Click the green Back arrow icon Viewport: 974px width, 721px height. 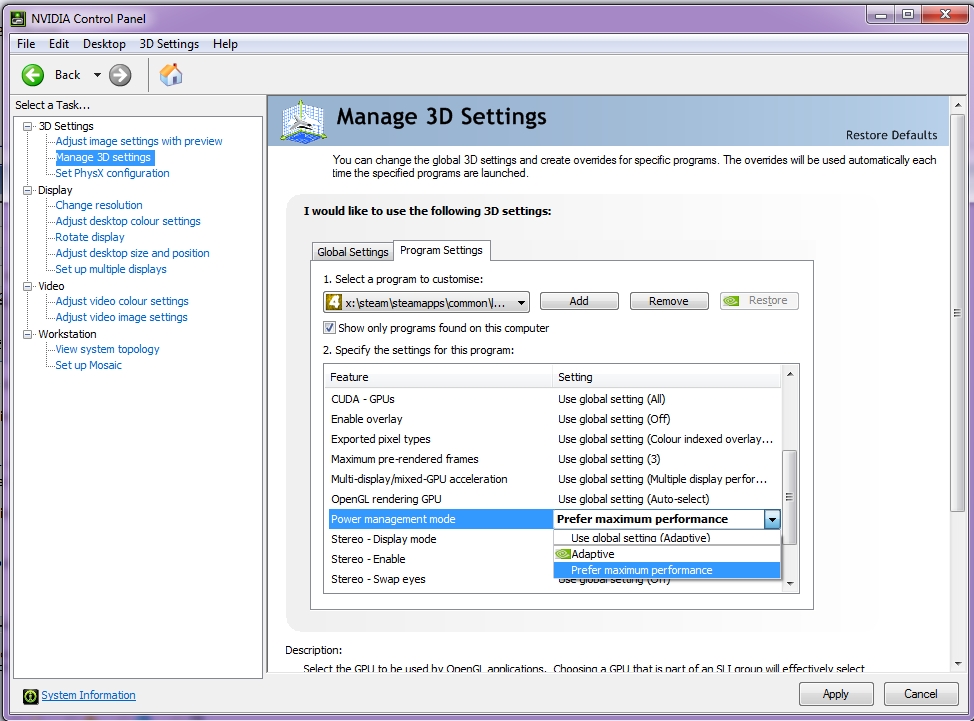33,75
